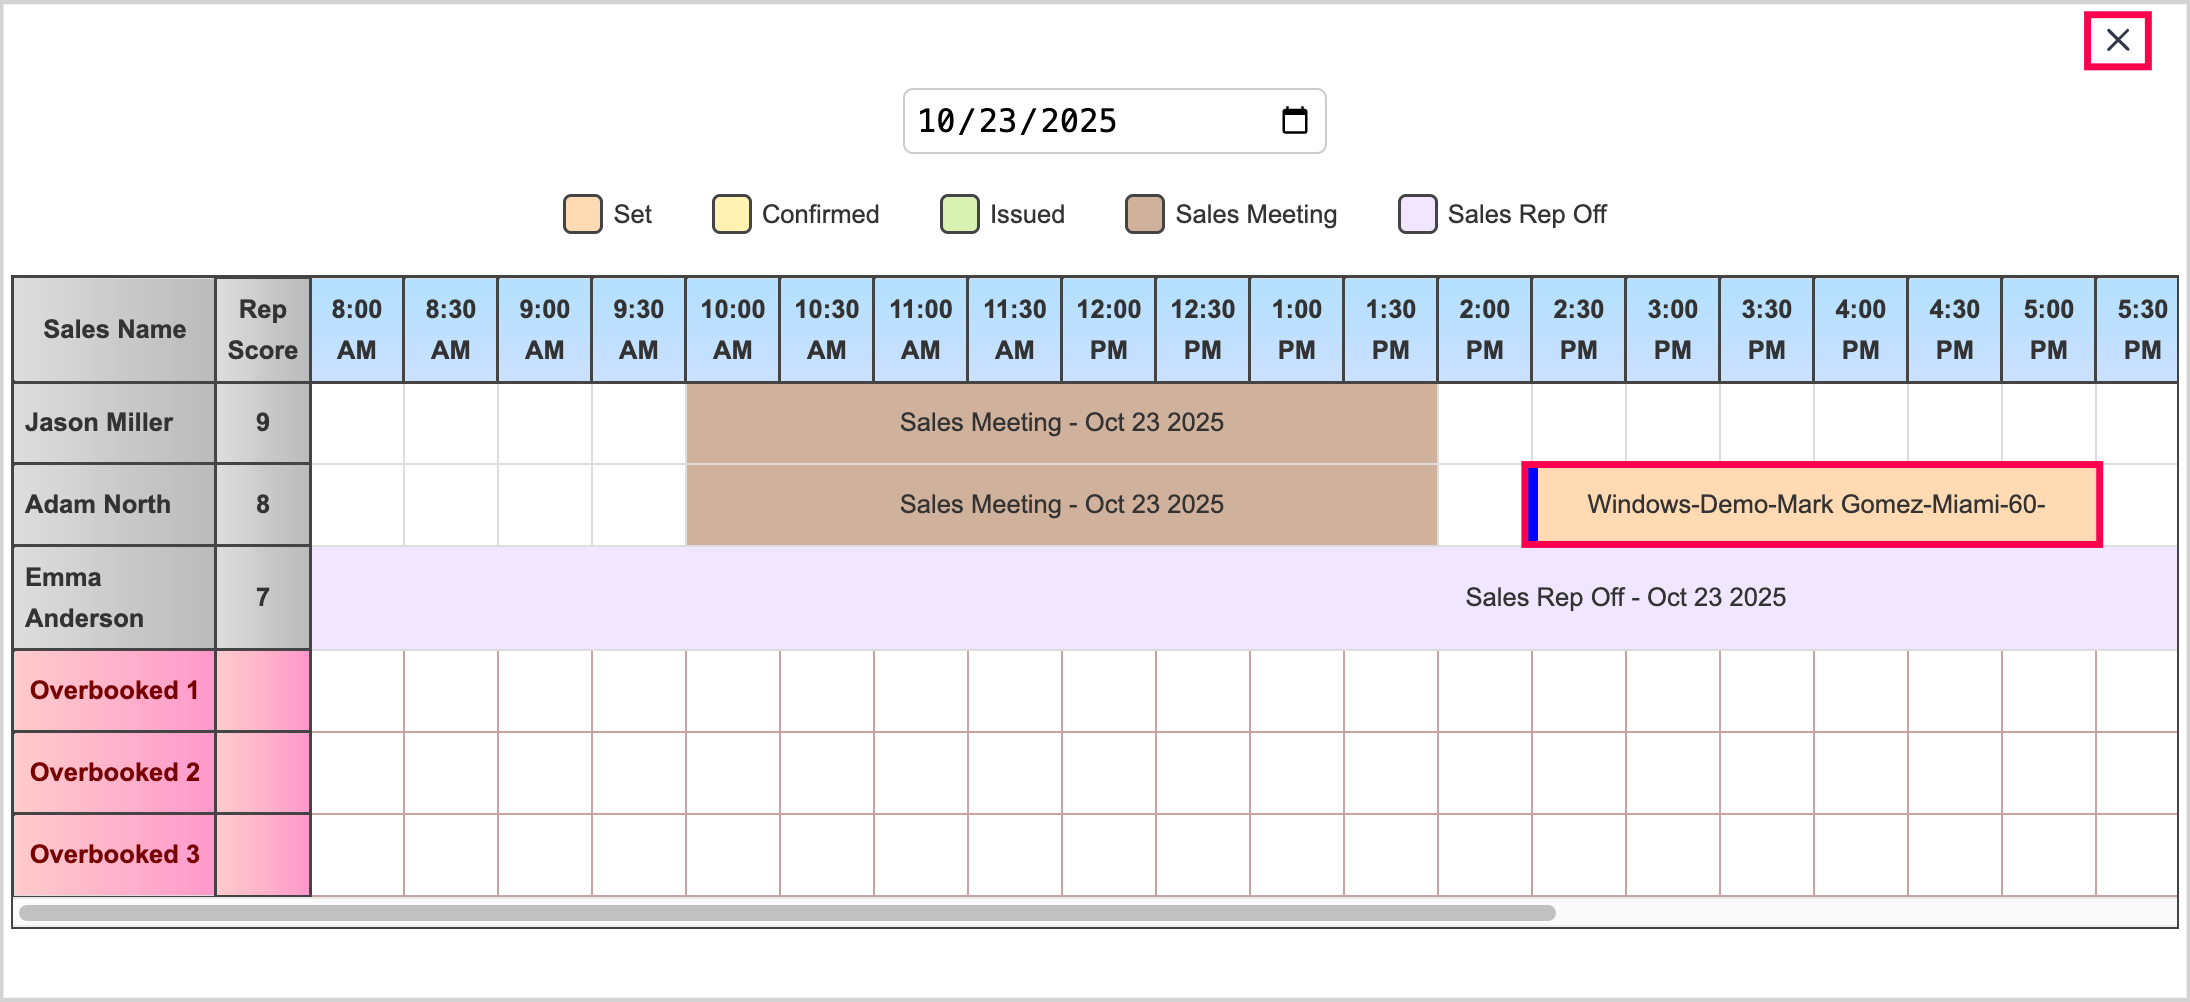Click the Sales Meeting legend swatch

1144,214
